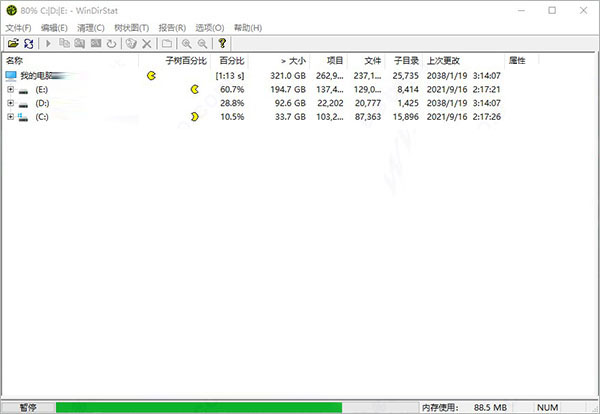Sort by the 属性 column header
This screenshot has height=414, width=600.
pyautogui.click(x=522, y=60)
